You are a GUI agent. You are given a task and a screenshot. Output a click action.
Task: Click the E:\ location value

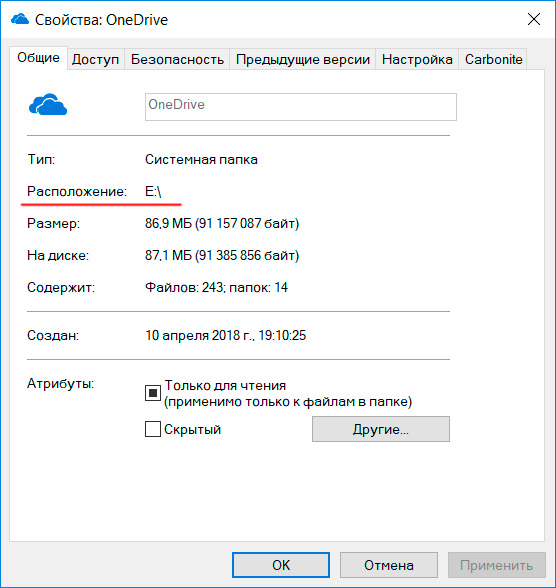pos(153,192)
